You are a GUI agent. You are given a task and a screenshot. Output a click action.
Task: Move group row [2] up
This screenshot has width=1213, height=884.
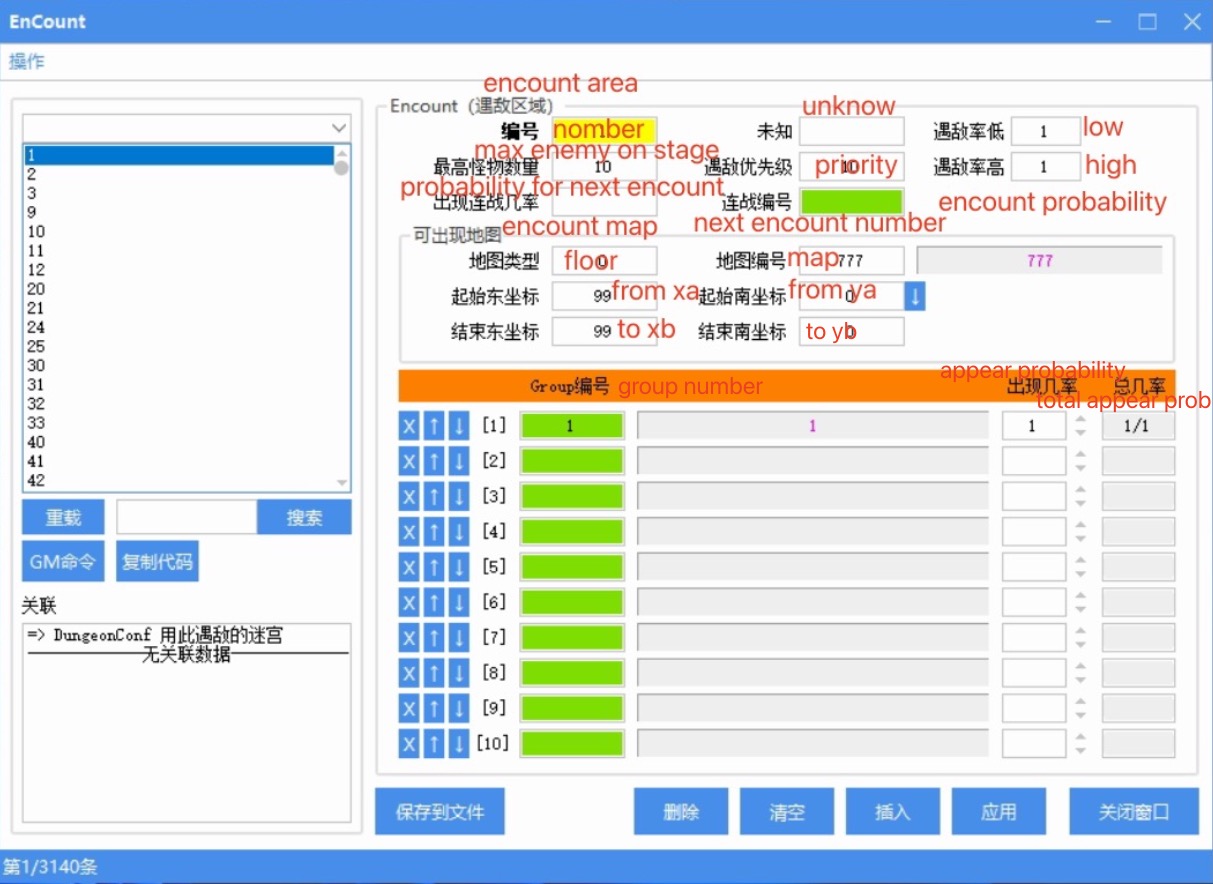(x=434, y=461)
